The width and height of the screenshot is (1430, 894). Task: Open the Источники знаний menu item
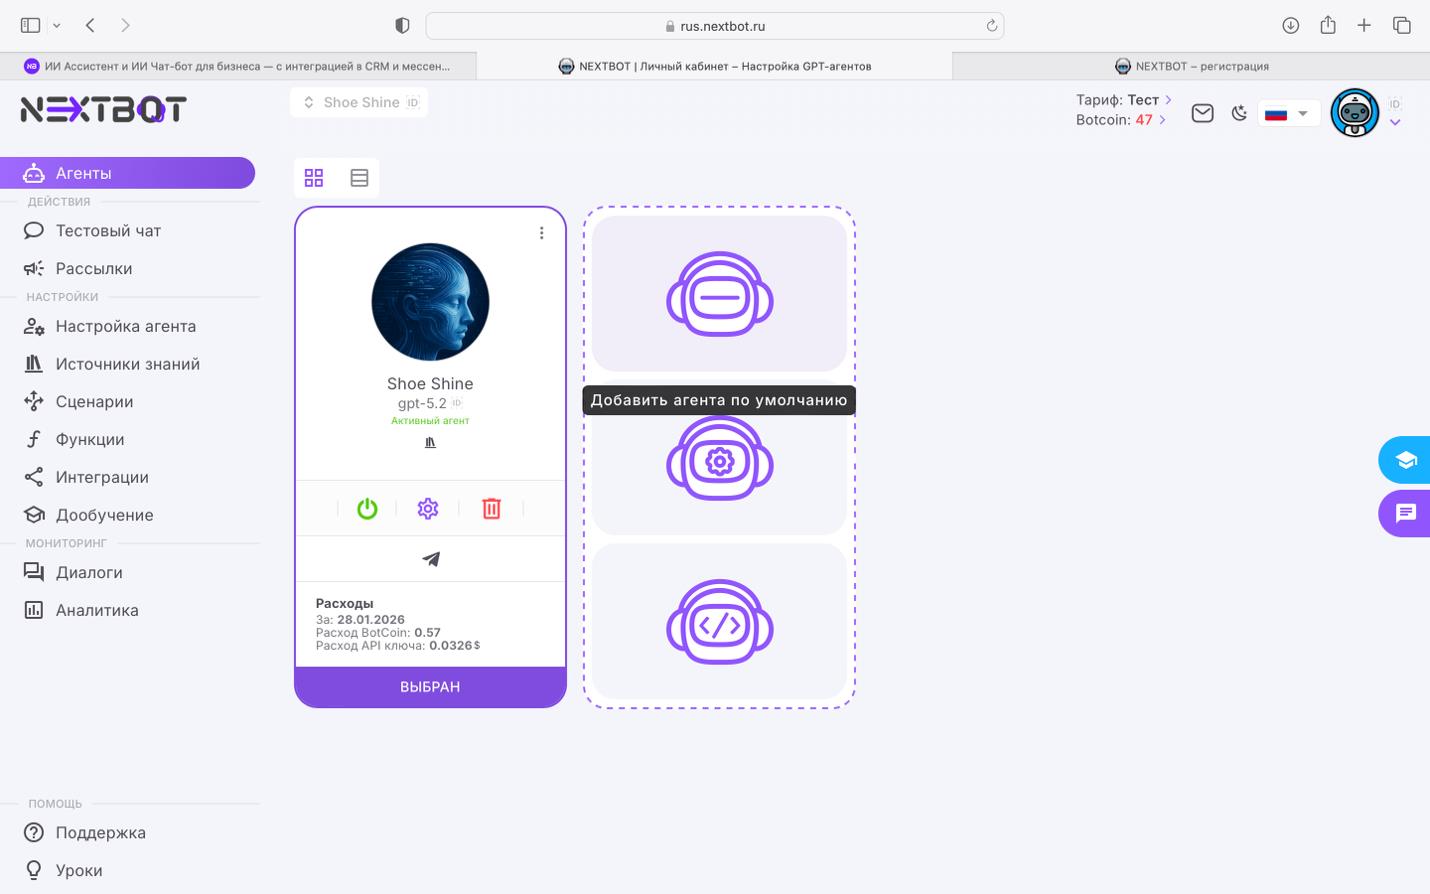[127, 364]
